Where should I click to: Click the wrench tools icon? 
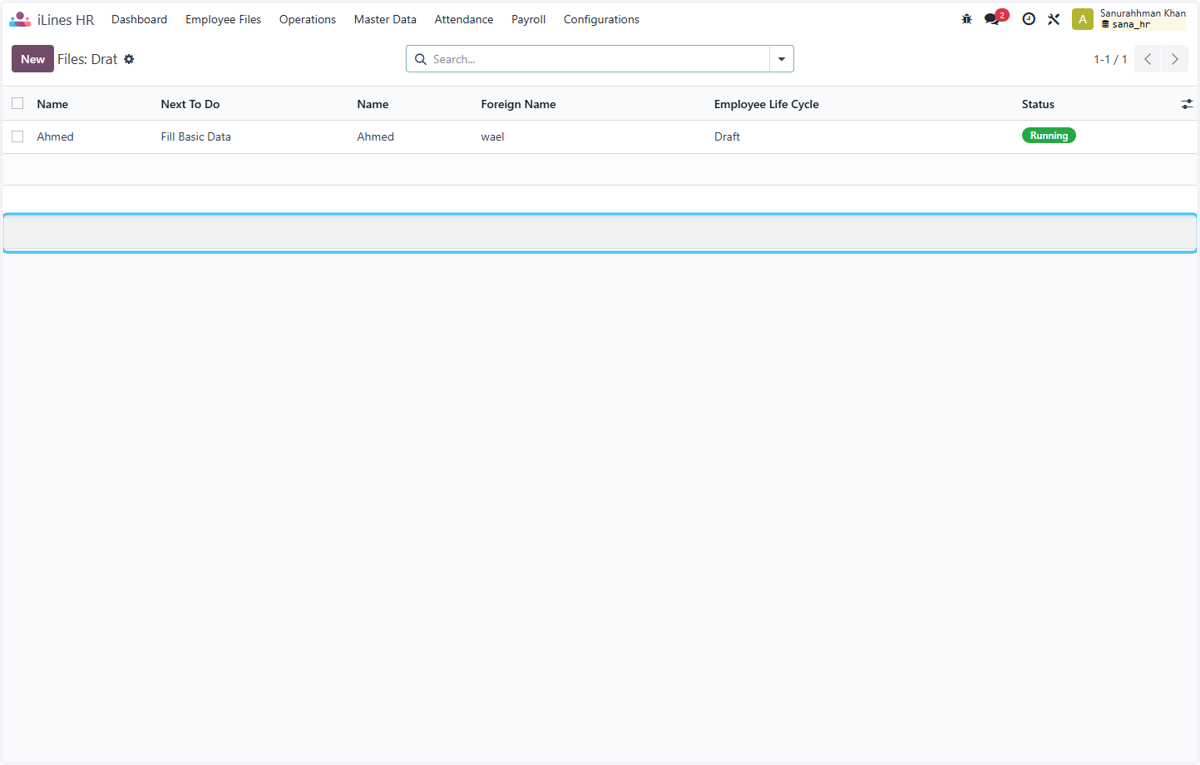(1053, 19)
